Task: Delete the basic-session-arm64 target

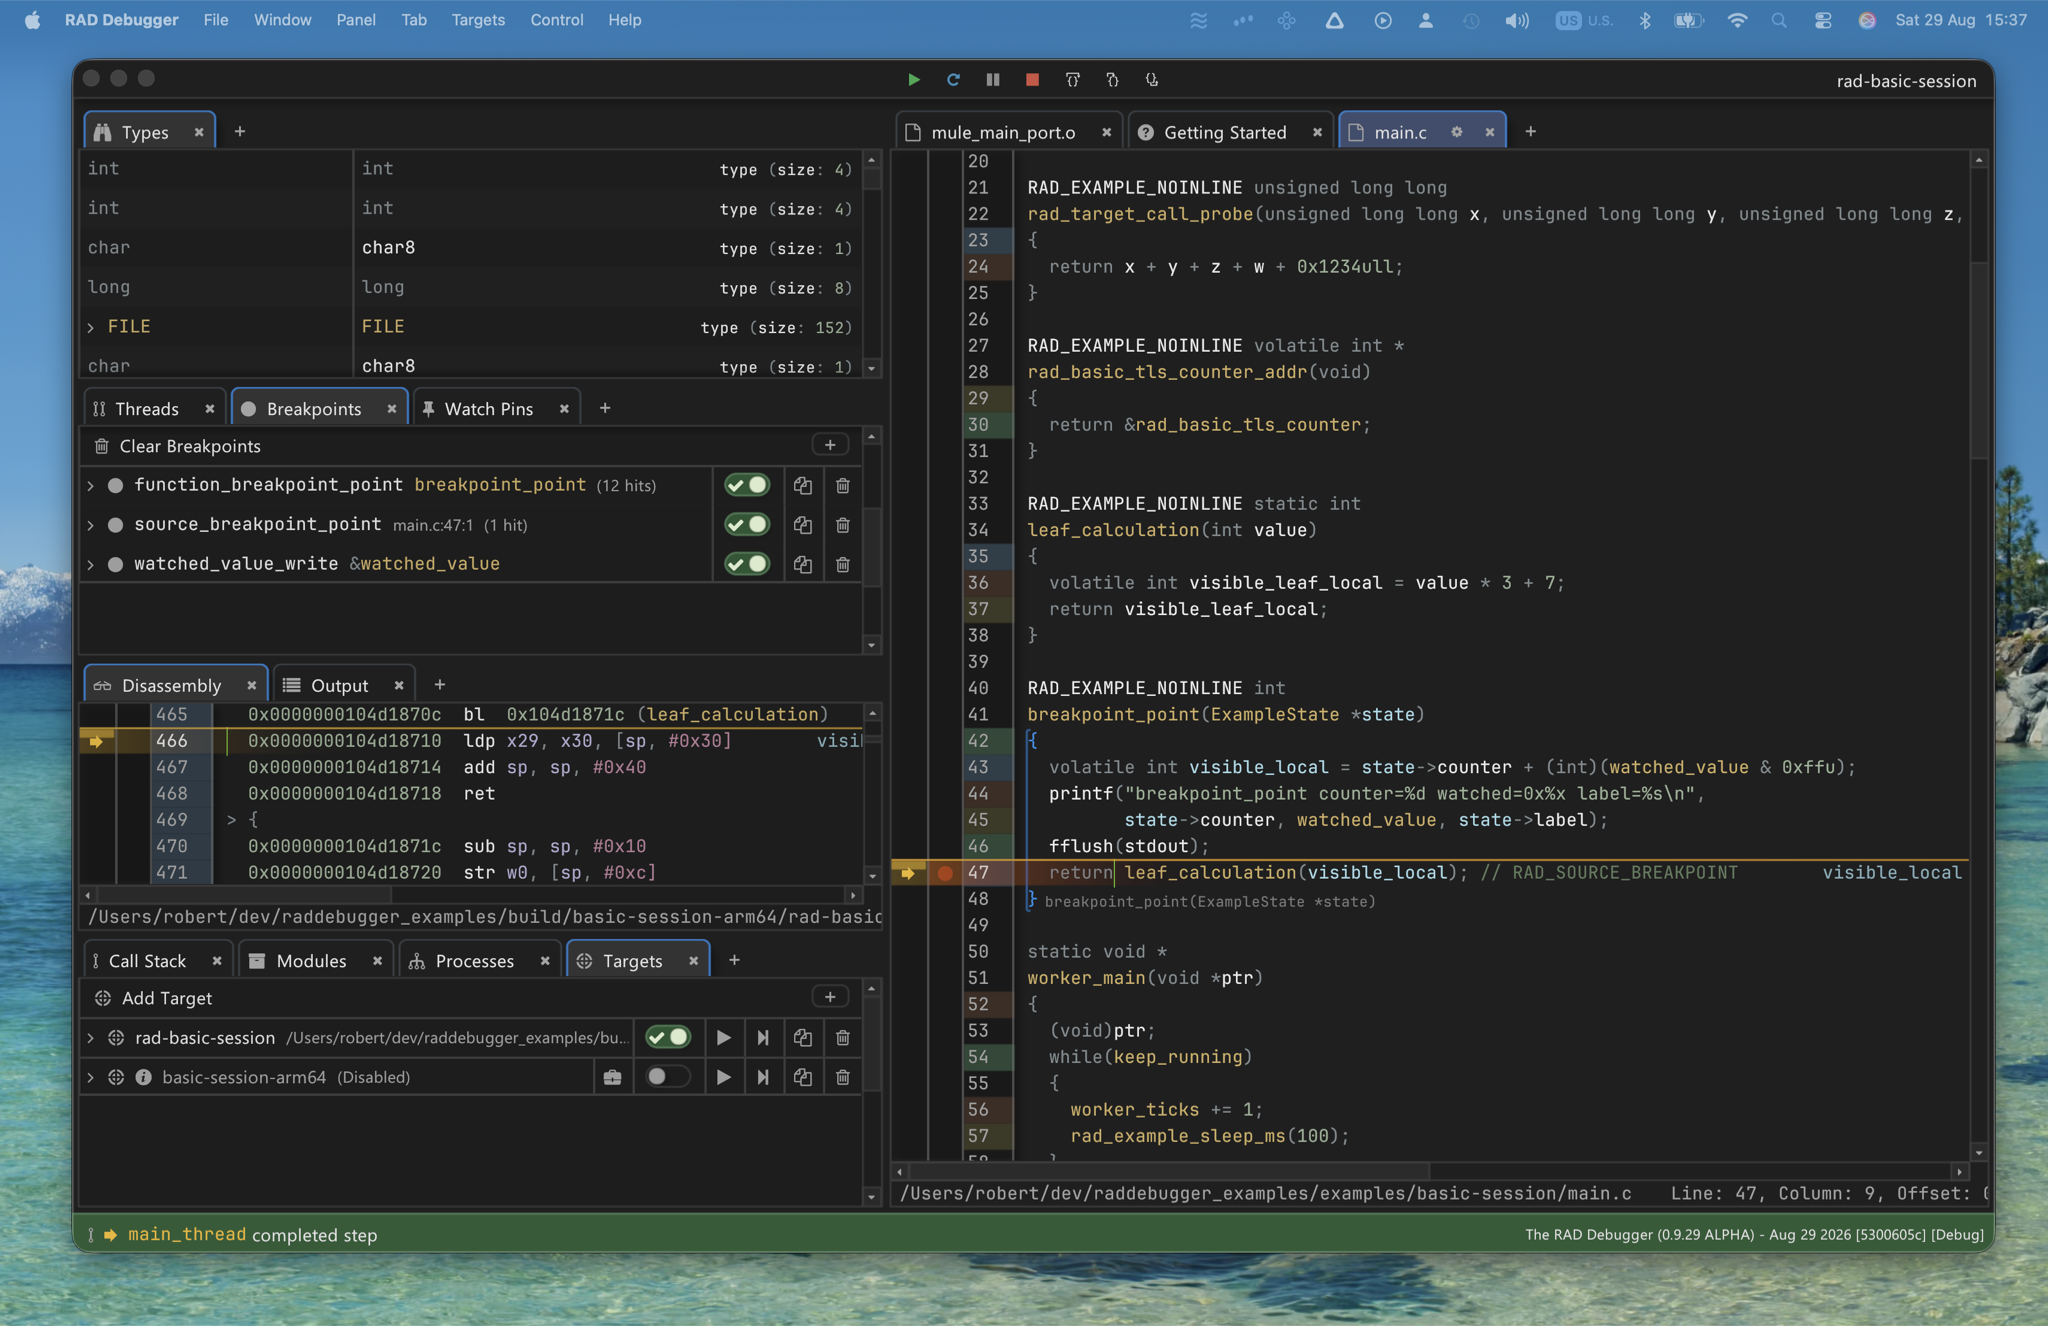Action: click(x=843, y=1077)
